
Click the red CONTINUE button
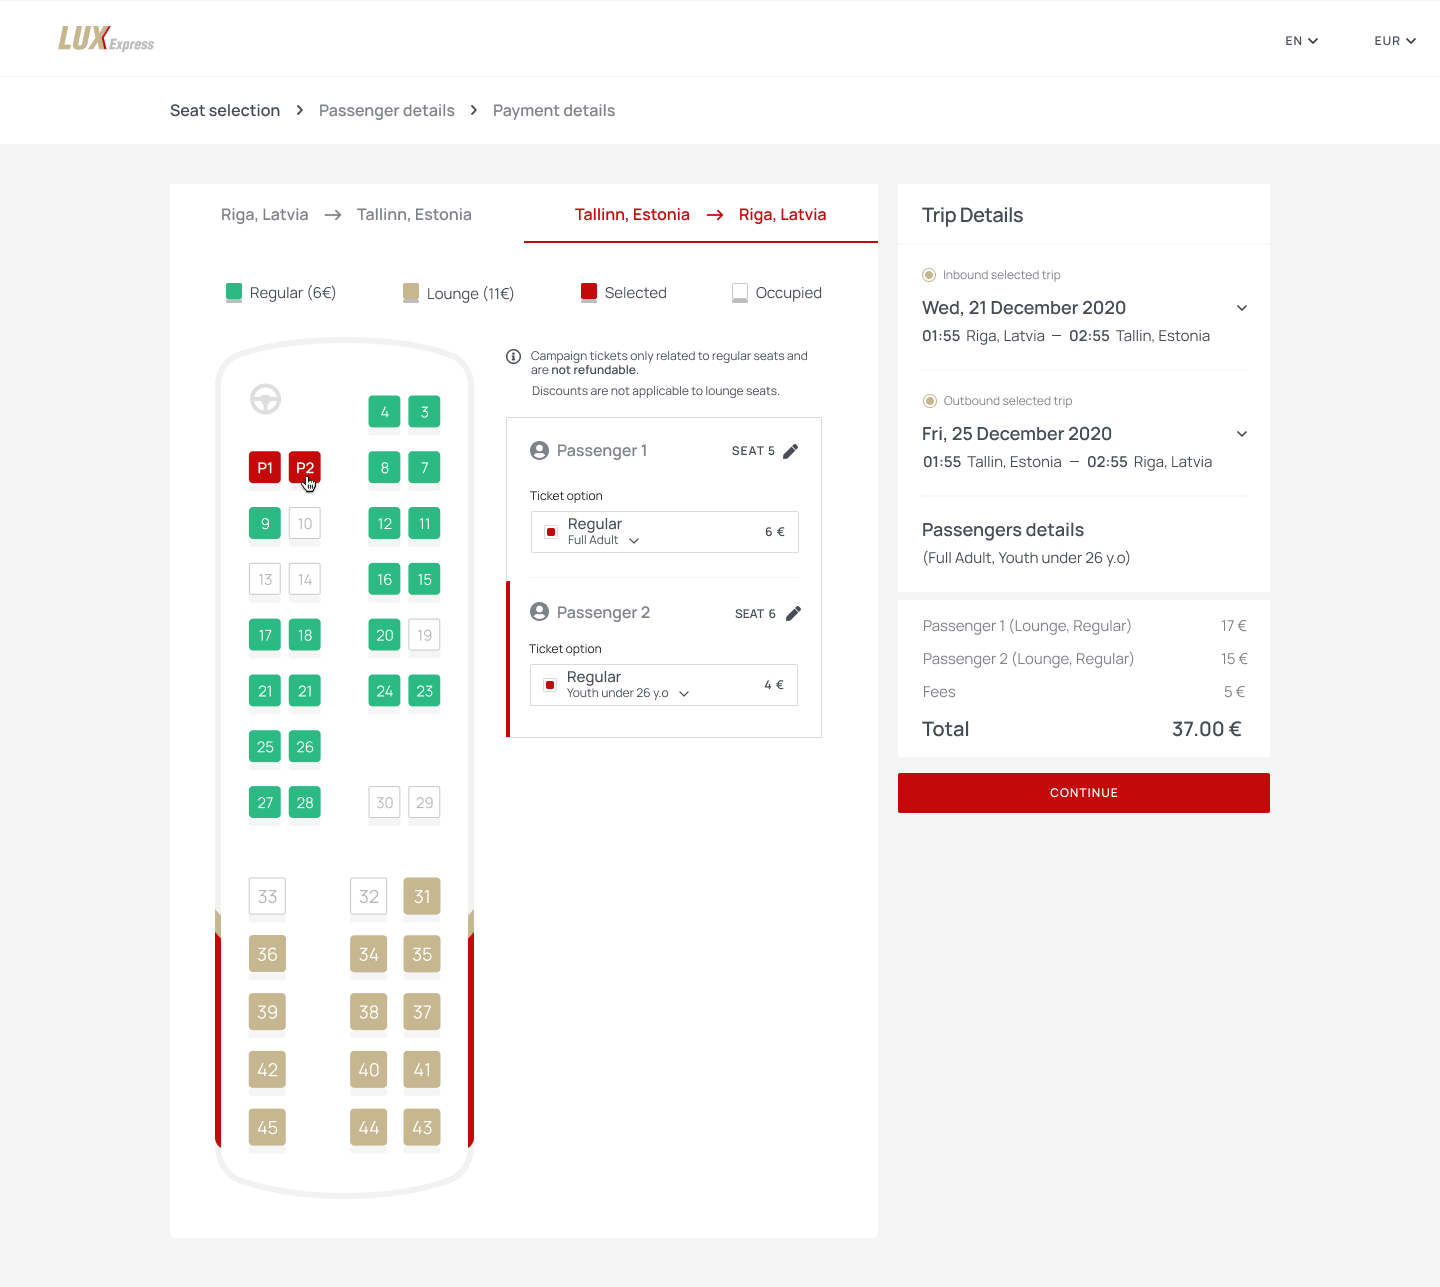pos(1084,793)
